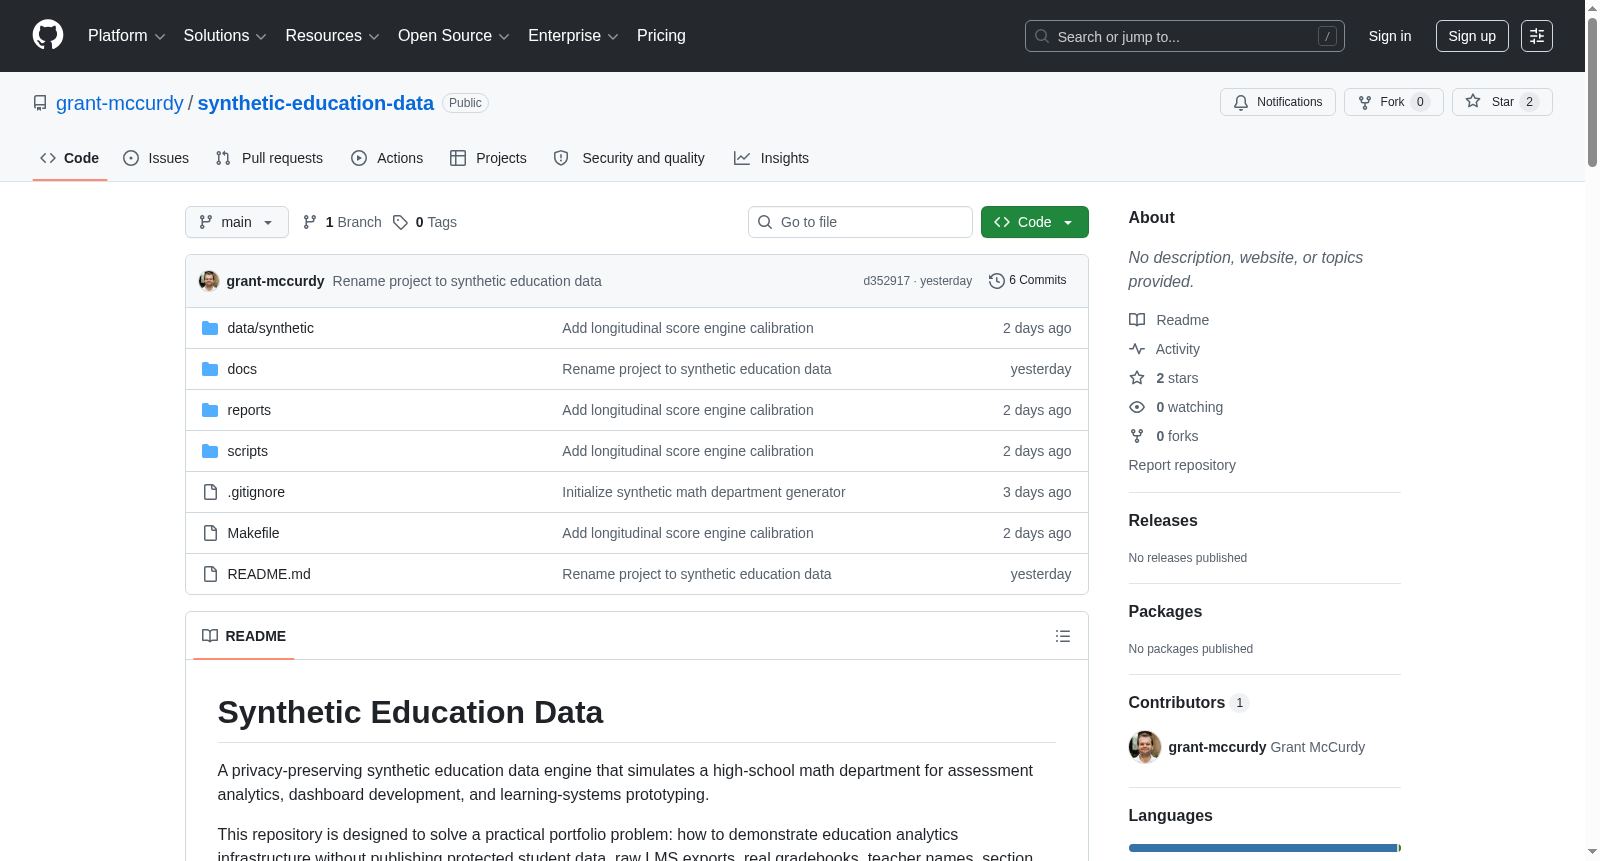Screen dimensions: 1600x861
Task: Click the Notifications bell icon
Action: click(x=1241, y=102)
